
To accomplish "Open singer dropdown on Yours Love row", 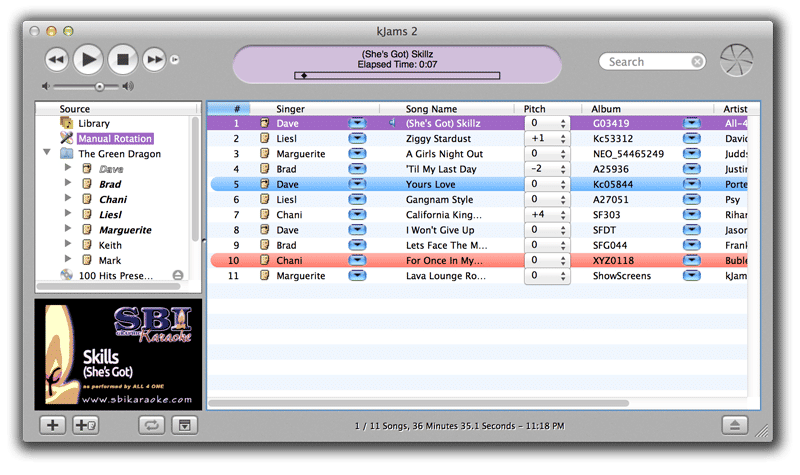I will click(357, 184).
